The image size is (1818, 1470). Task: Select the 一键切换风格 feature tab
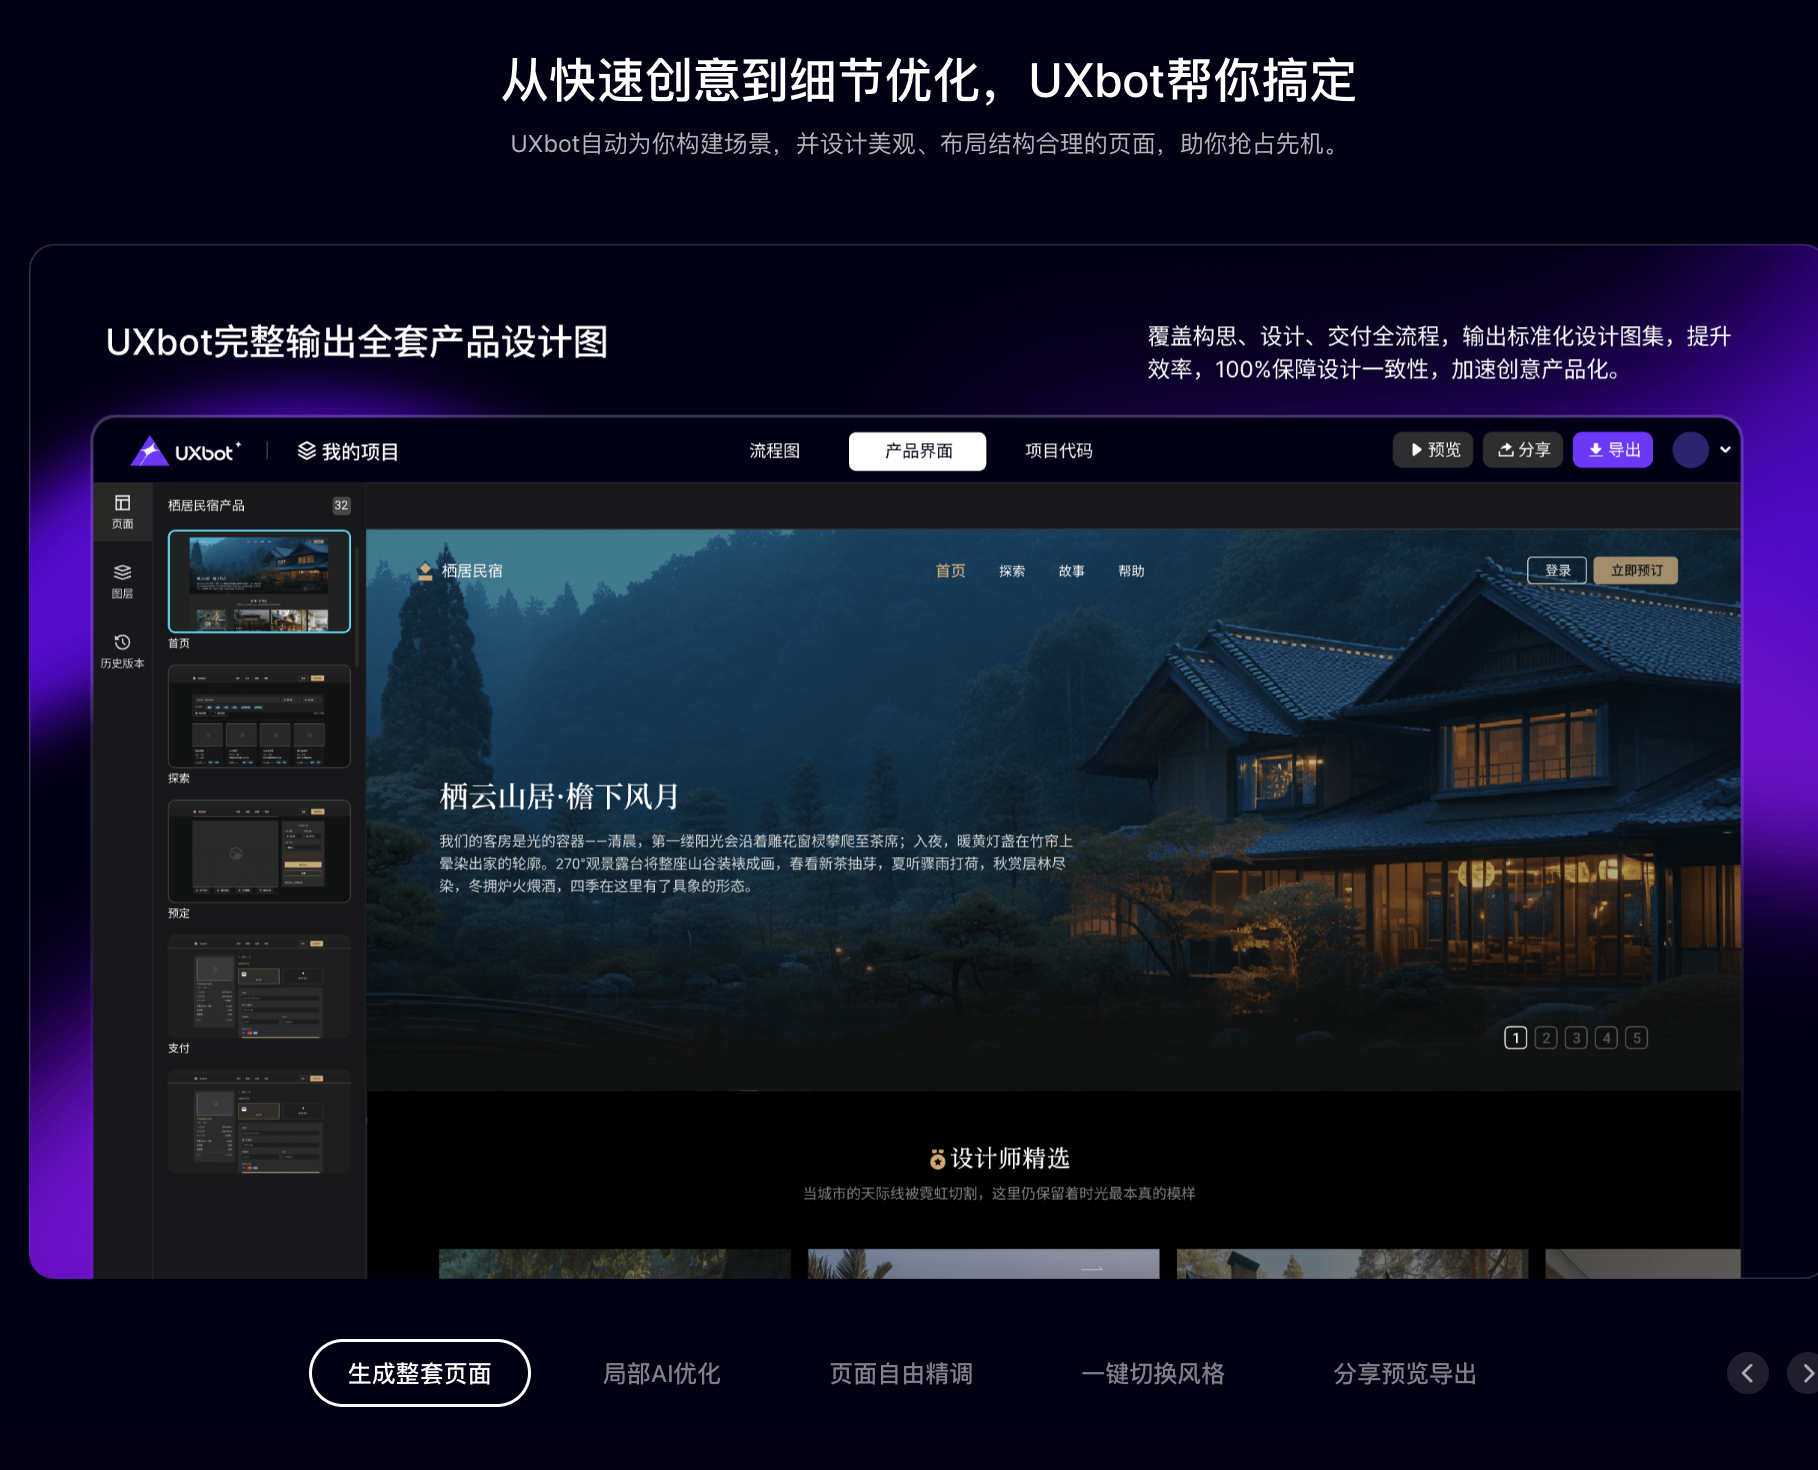coord(1153,1373)
